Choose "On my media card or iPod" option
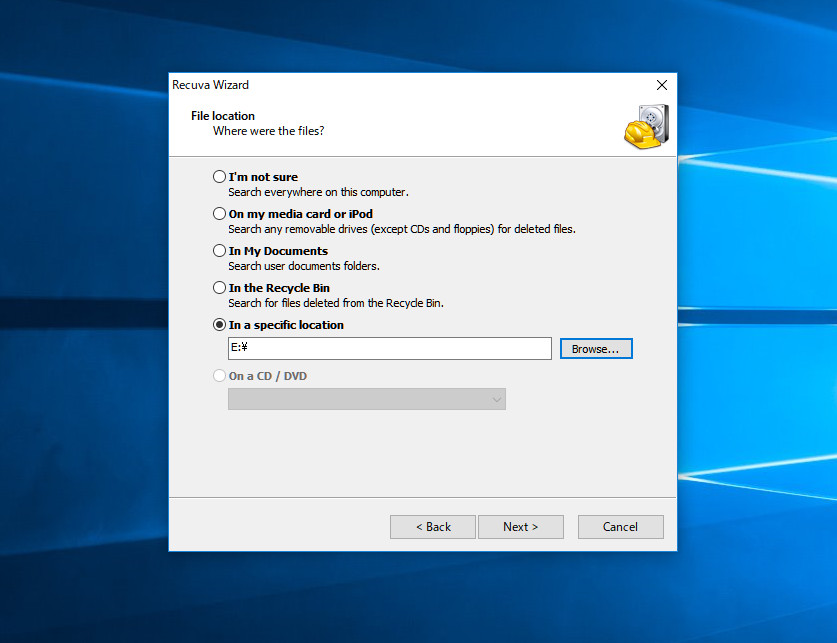The height and width of the screenshot is (643, 837). [220, 214]
